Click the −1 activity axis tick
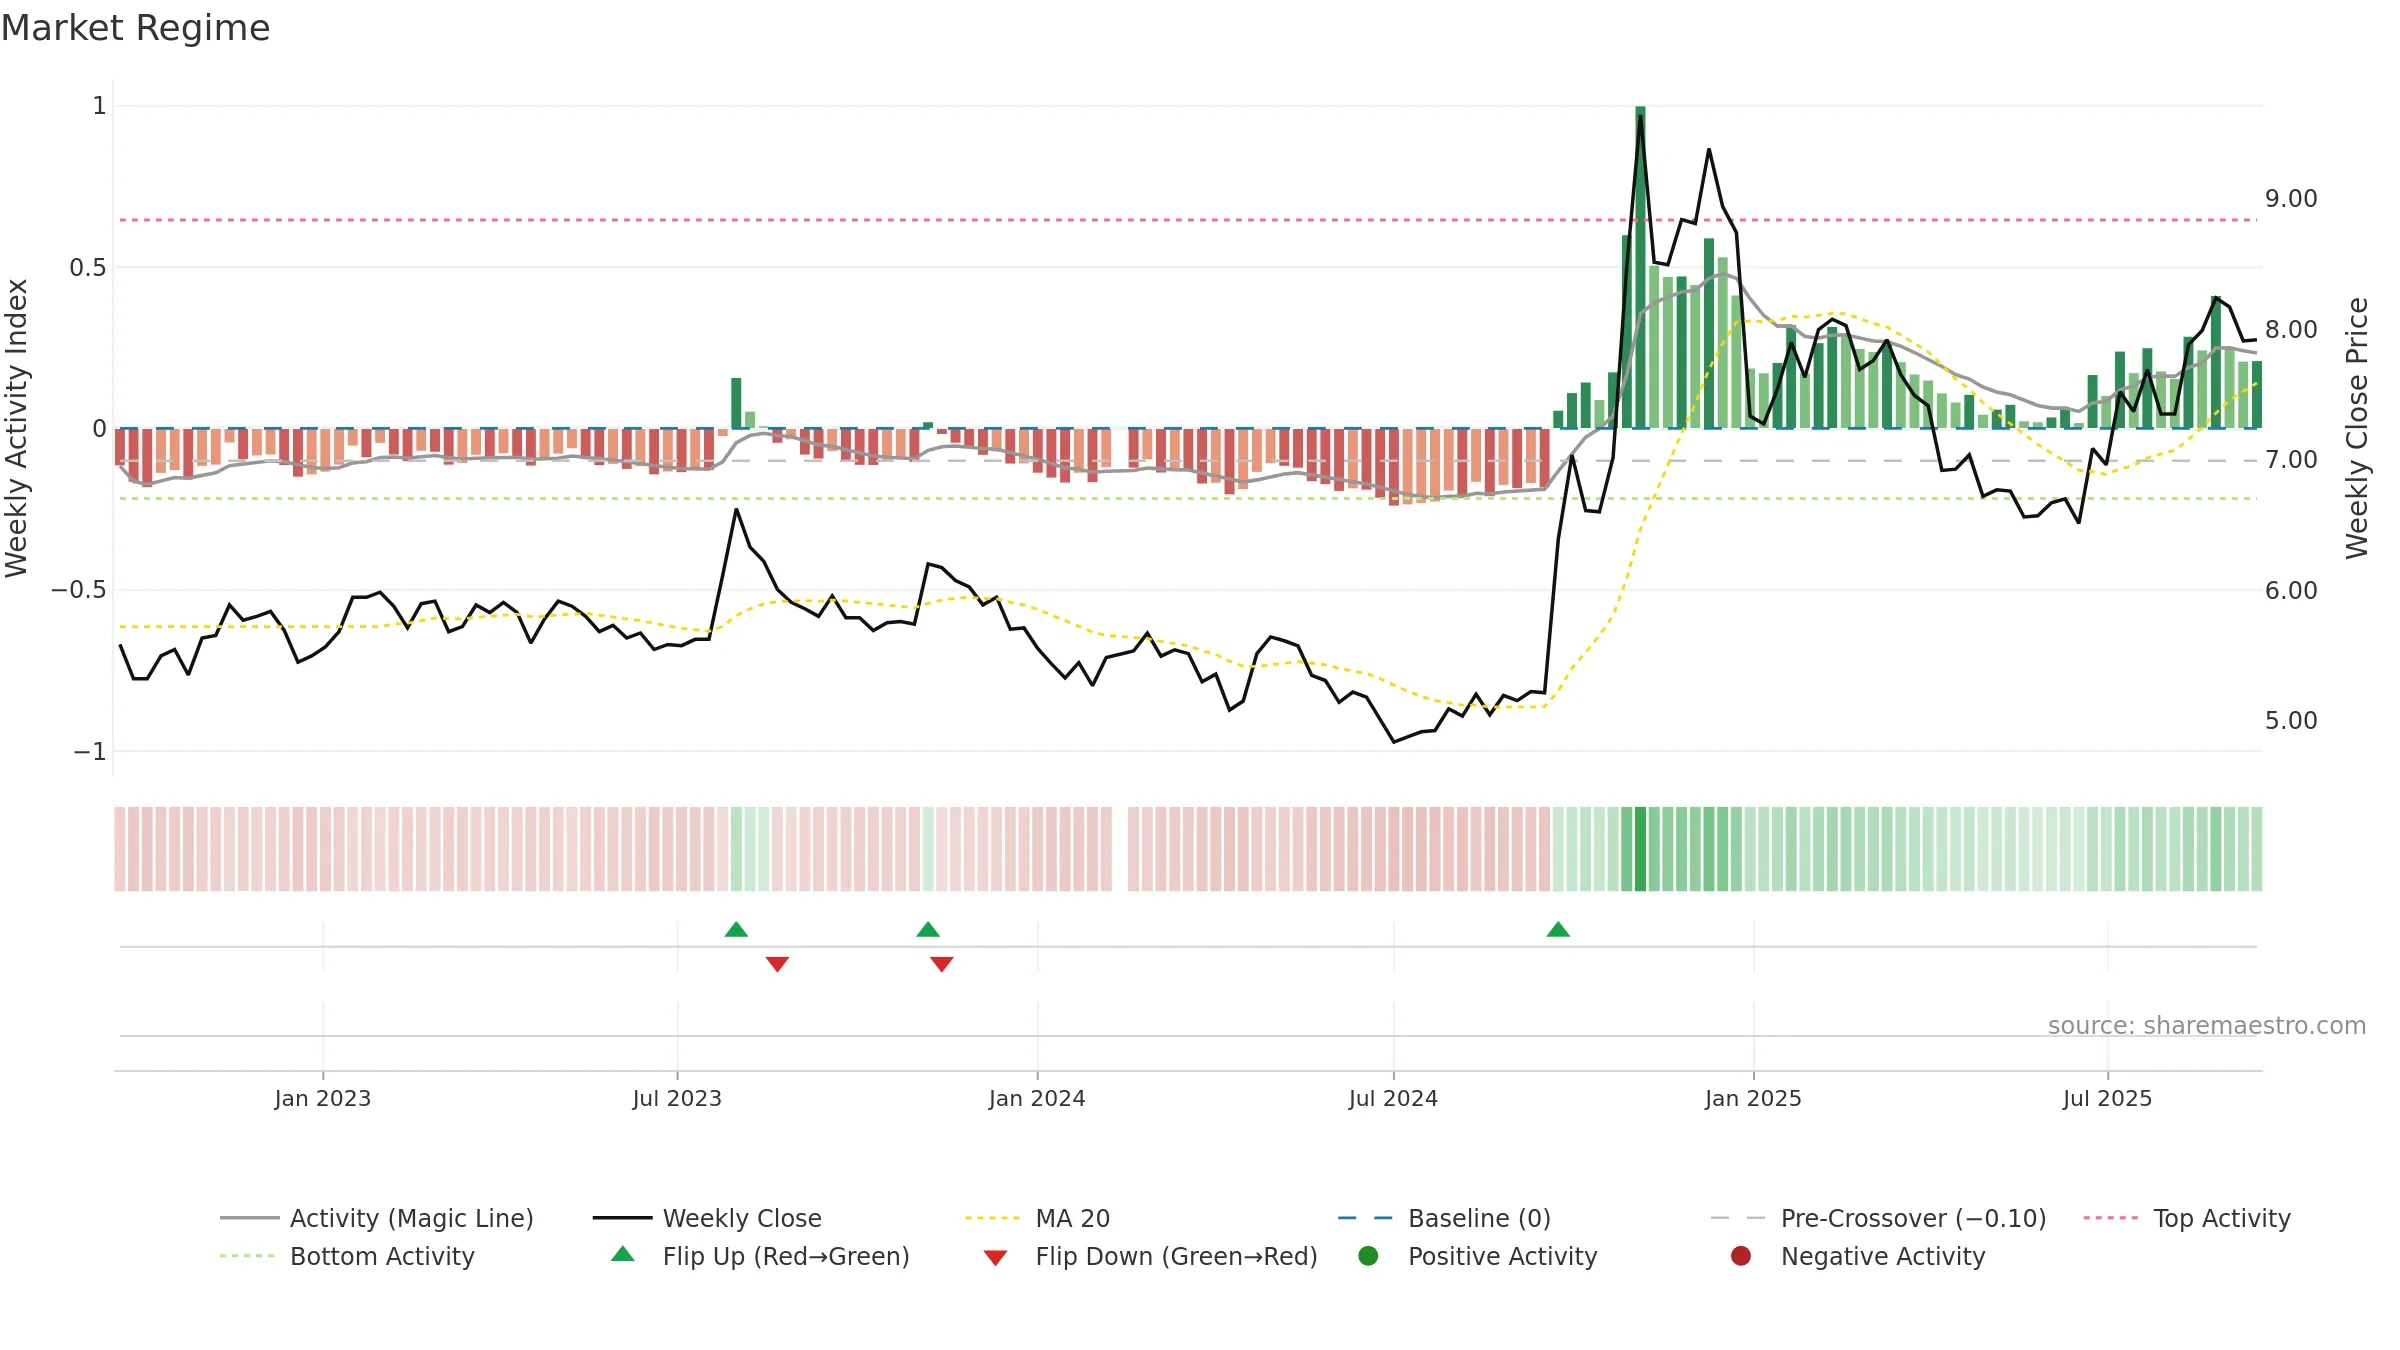The image size is (2400, 1350). (90, 752)
